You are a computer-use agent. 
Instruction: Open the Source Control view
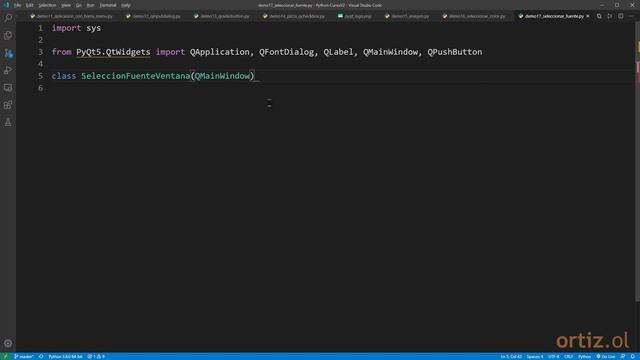(8, 53)
